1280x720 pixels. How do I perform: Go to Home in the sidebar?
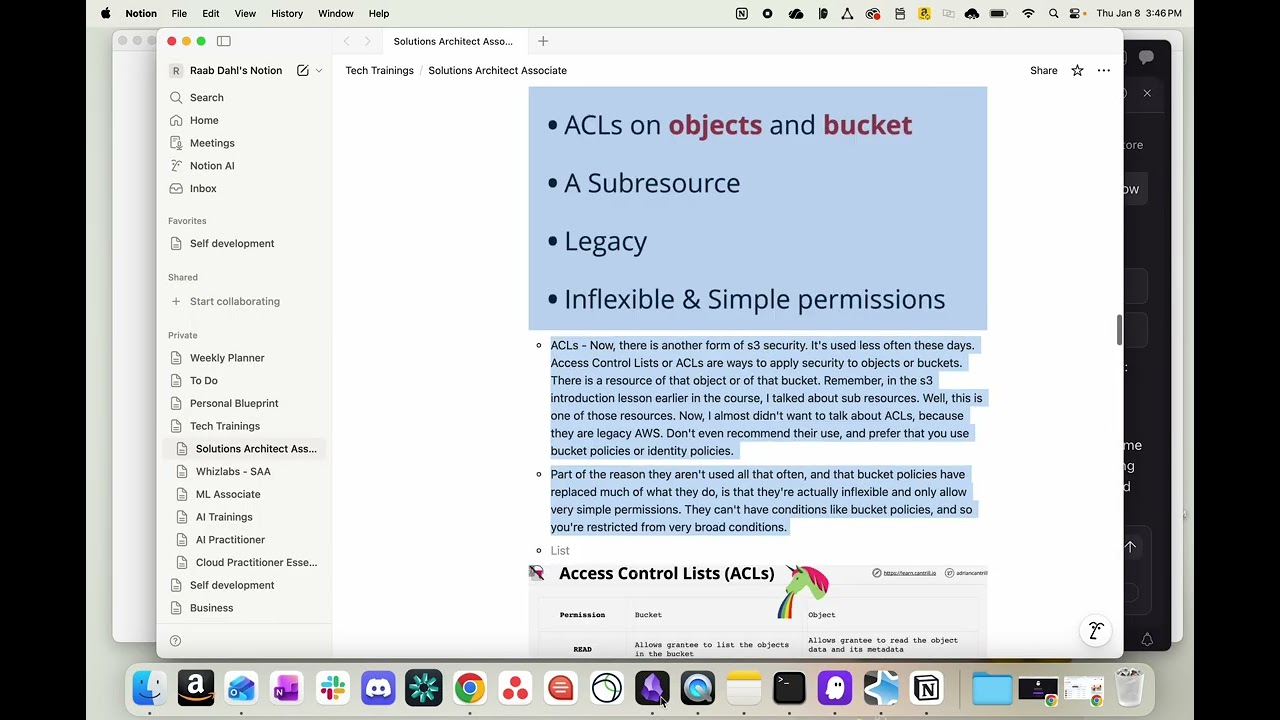tap(246, 120)
